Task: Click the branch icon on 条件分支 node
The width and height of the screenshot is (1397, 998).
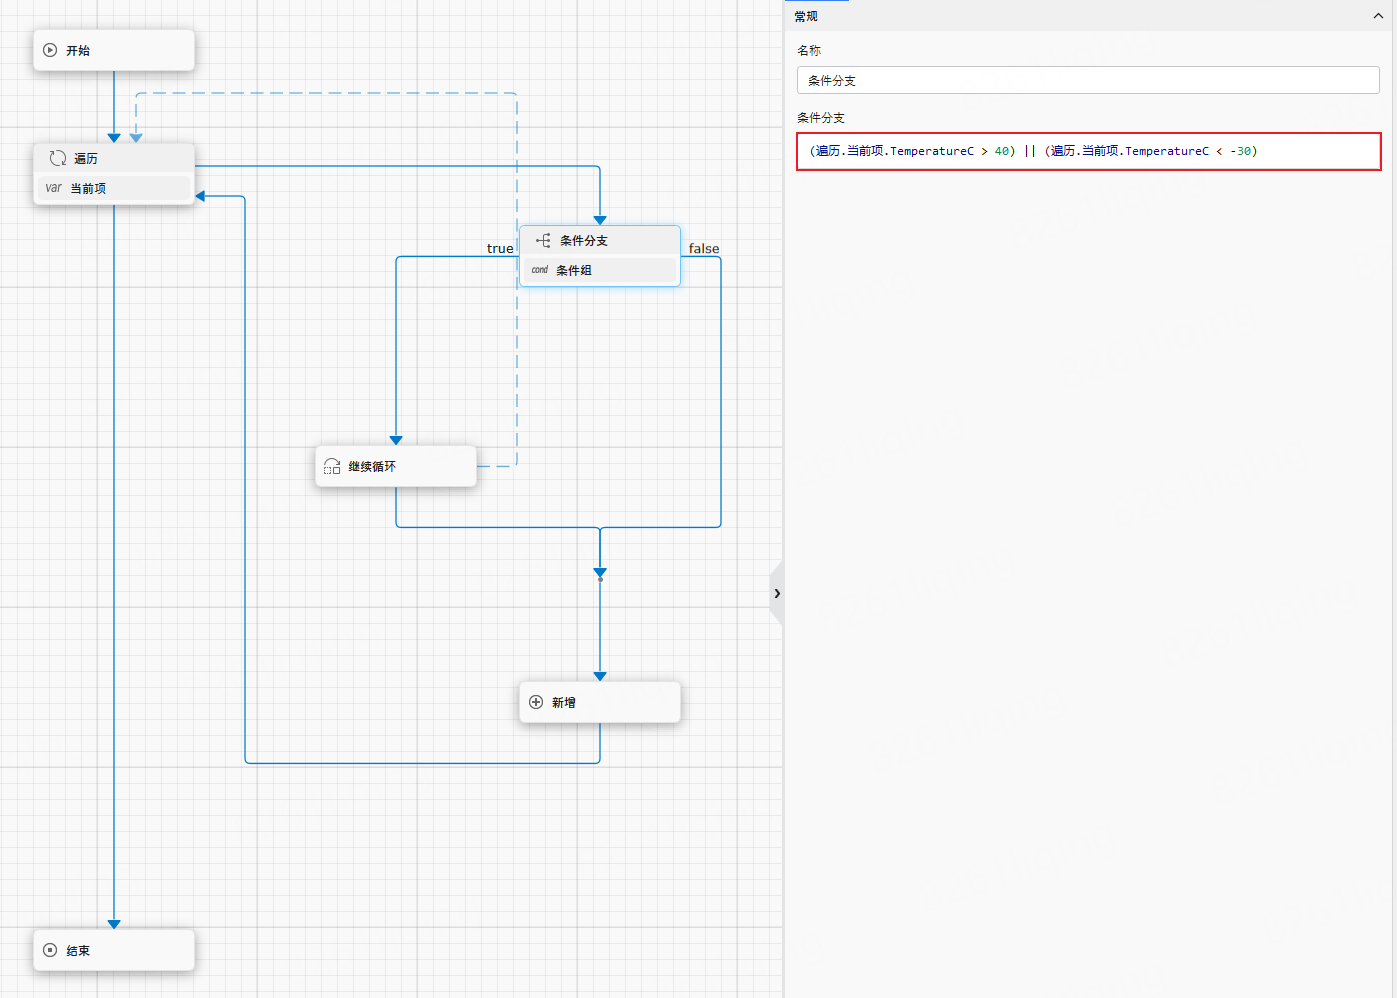Action: click(x=543, y=240)
